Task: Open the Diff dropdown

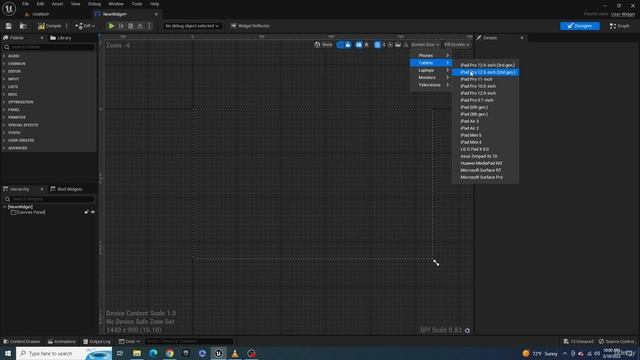Action: pos(85,26)
